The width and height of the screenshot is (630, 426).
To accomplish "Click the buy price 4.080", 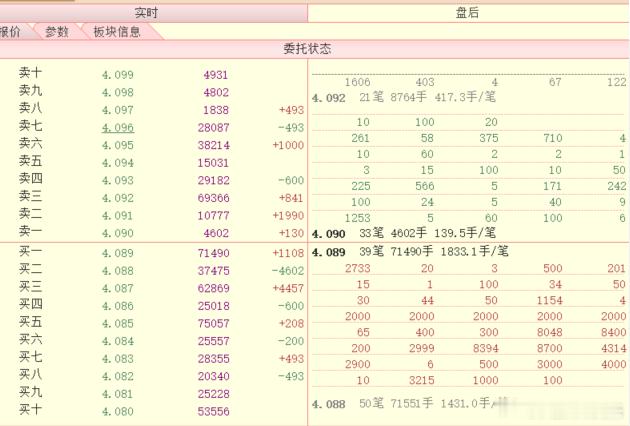I will (x=118, y=412).
